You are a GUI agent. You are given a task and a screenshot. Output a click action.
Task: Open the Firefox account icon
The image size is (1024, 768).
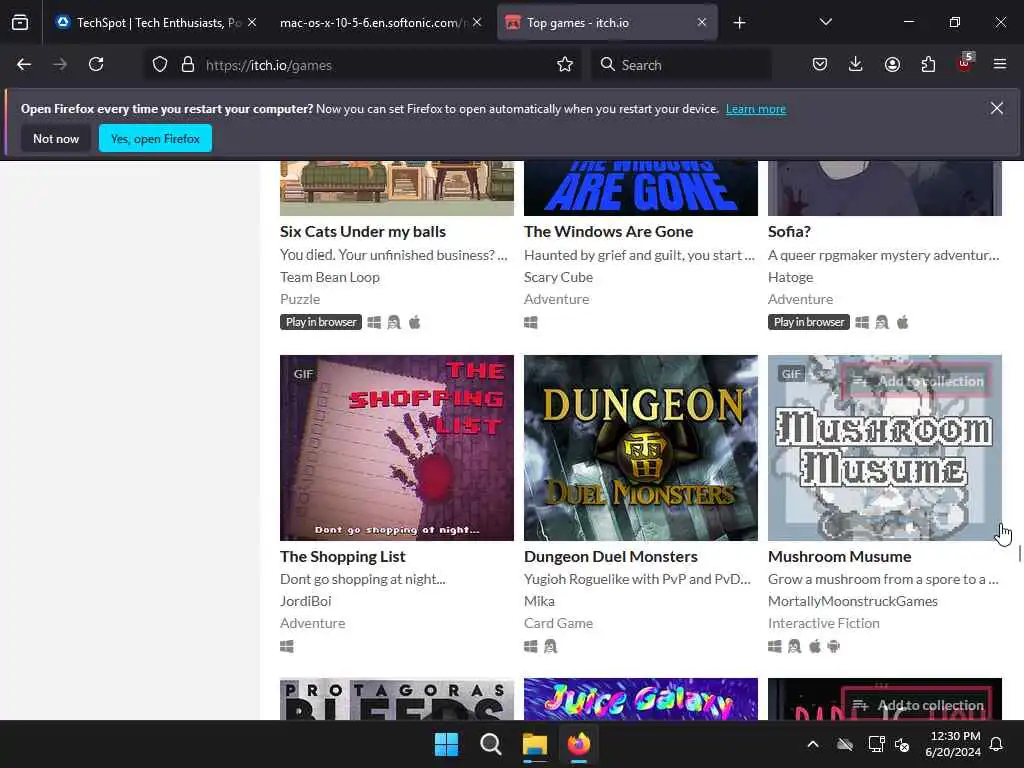pos(892,65)
